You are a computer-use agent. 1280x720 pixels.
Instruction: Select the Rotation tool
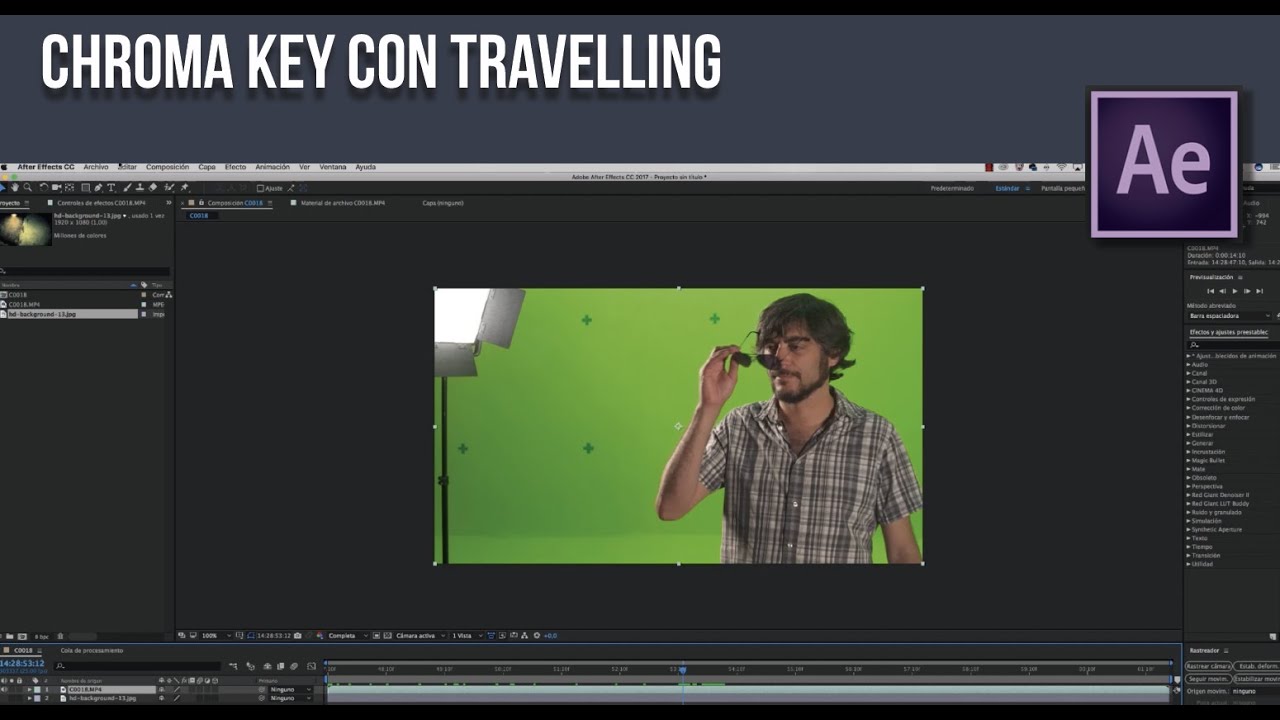(x=44, y=187)
